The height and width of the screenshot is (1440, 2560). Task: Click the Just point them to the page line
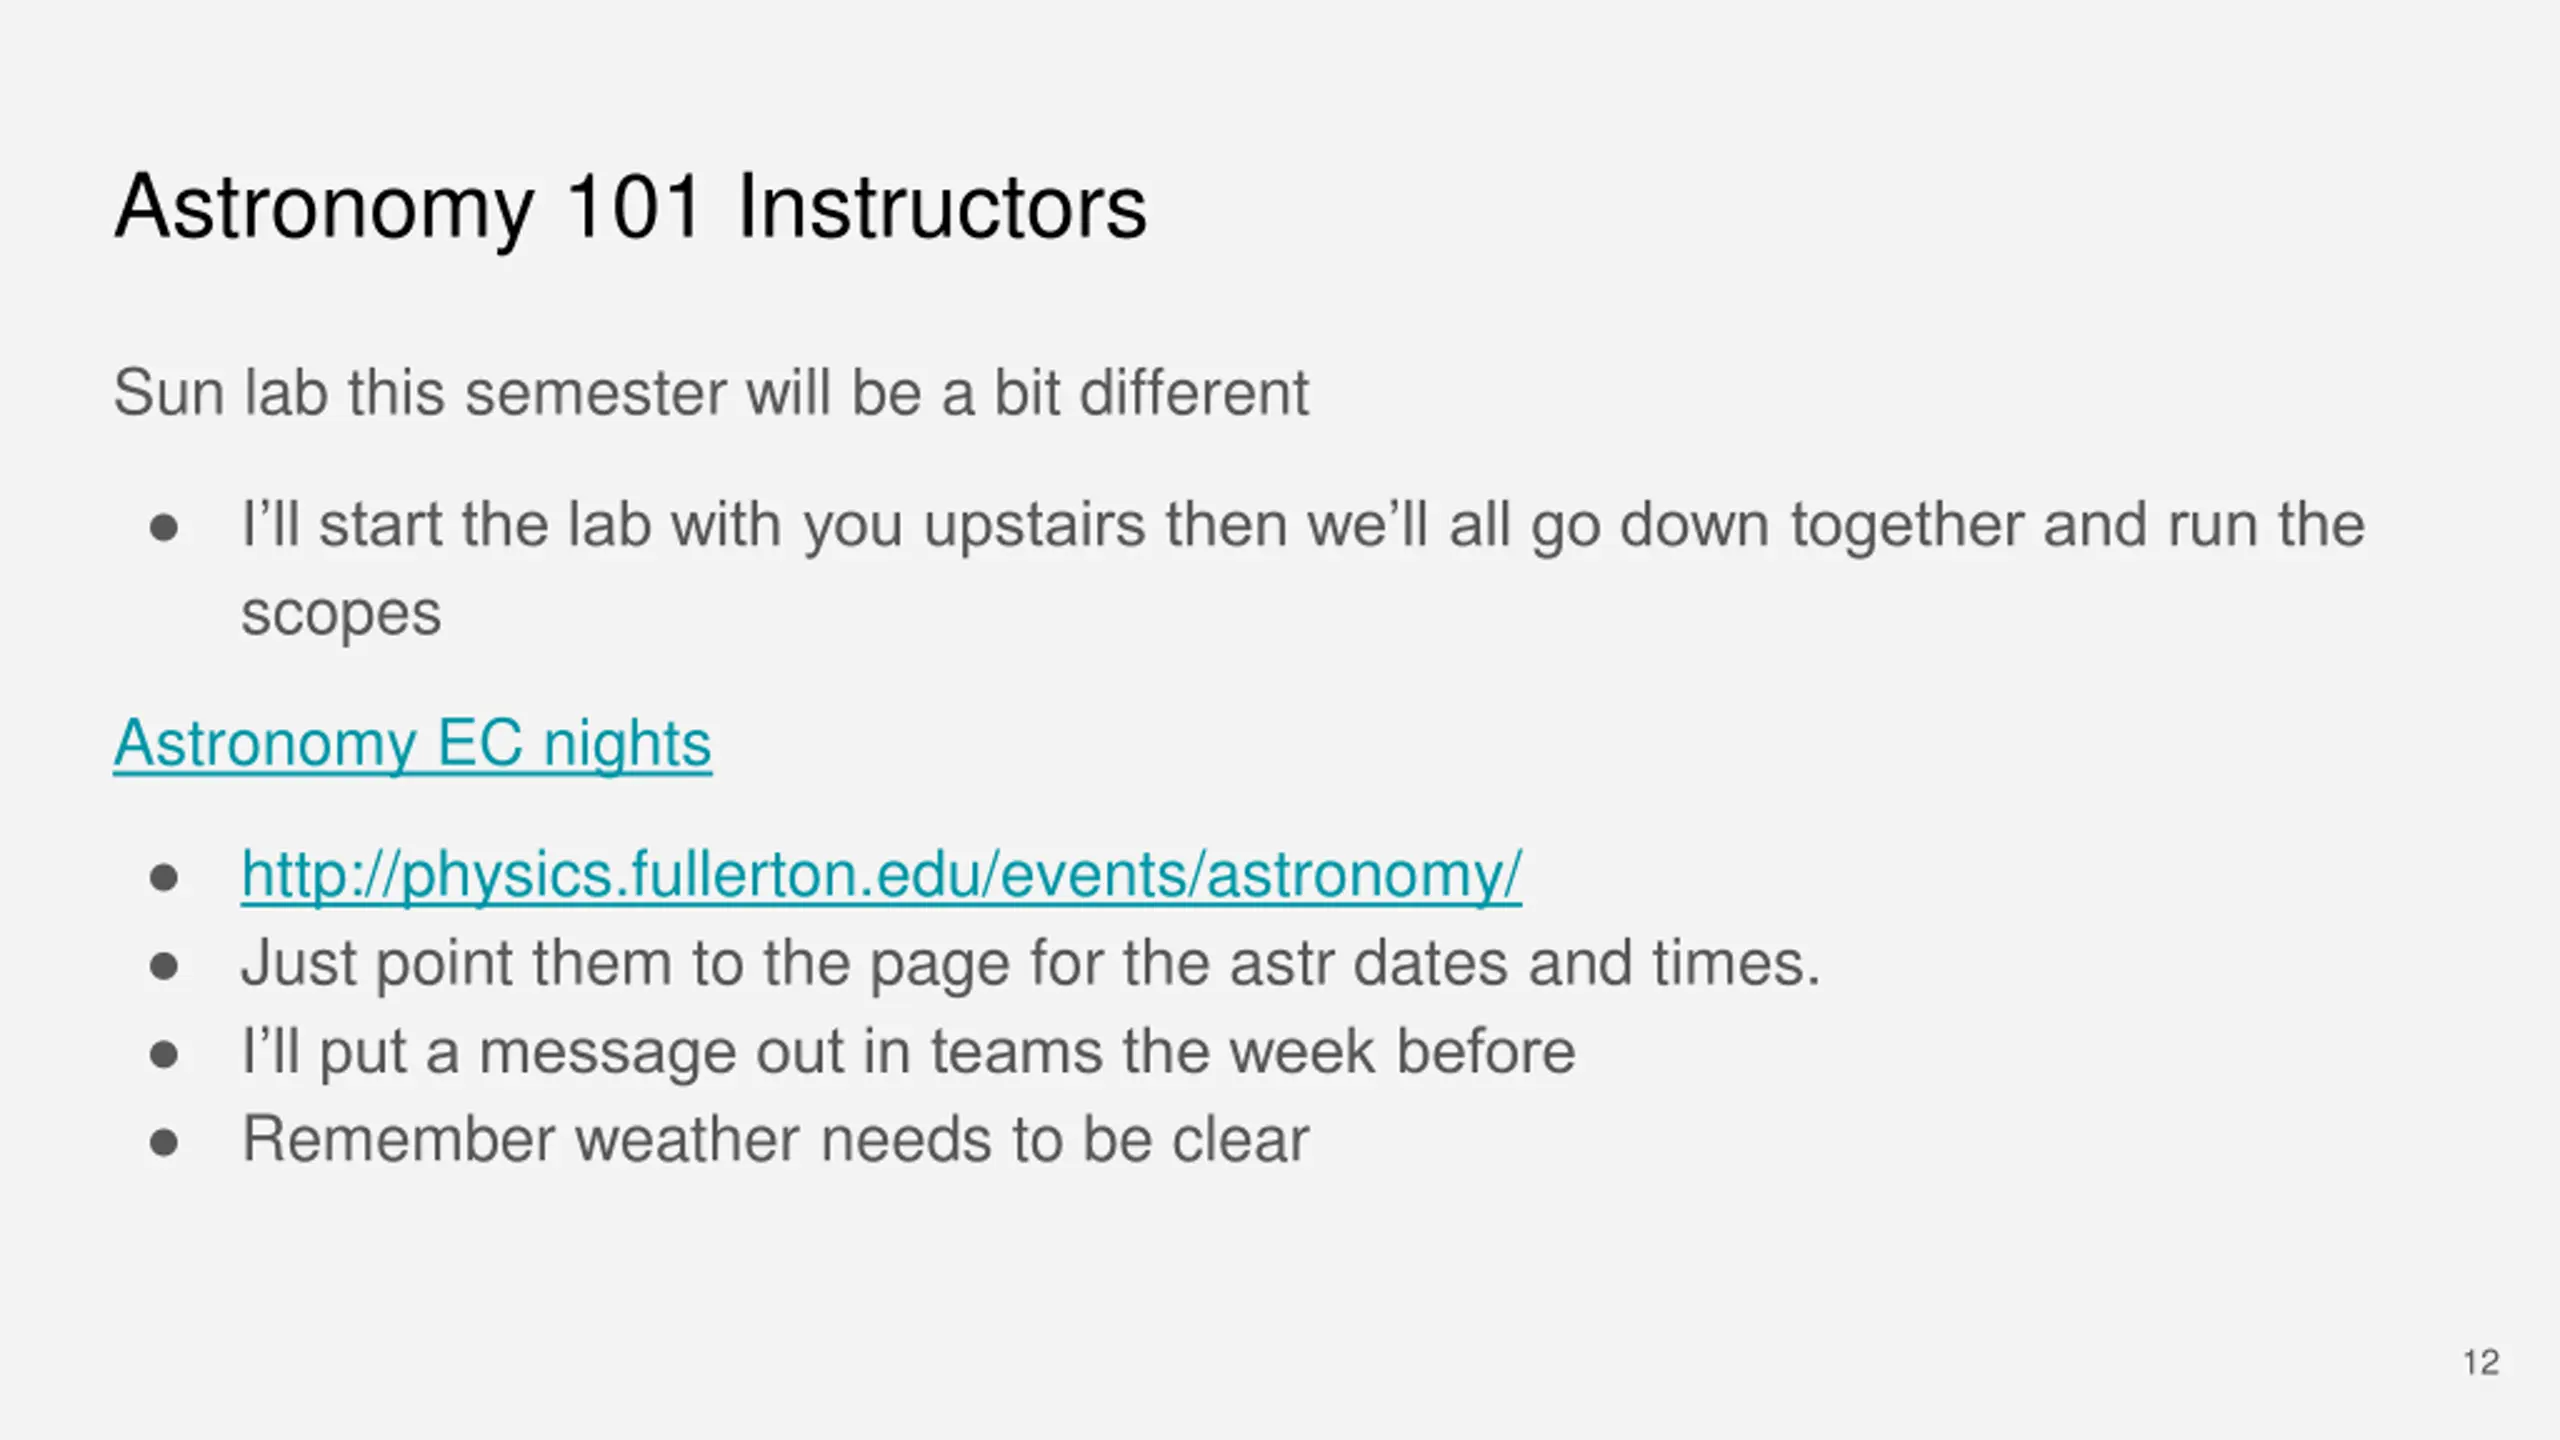click(1031, 964)
